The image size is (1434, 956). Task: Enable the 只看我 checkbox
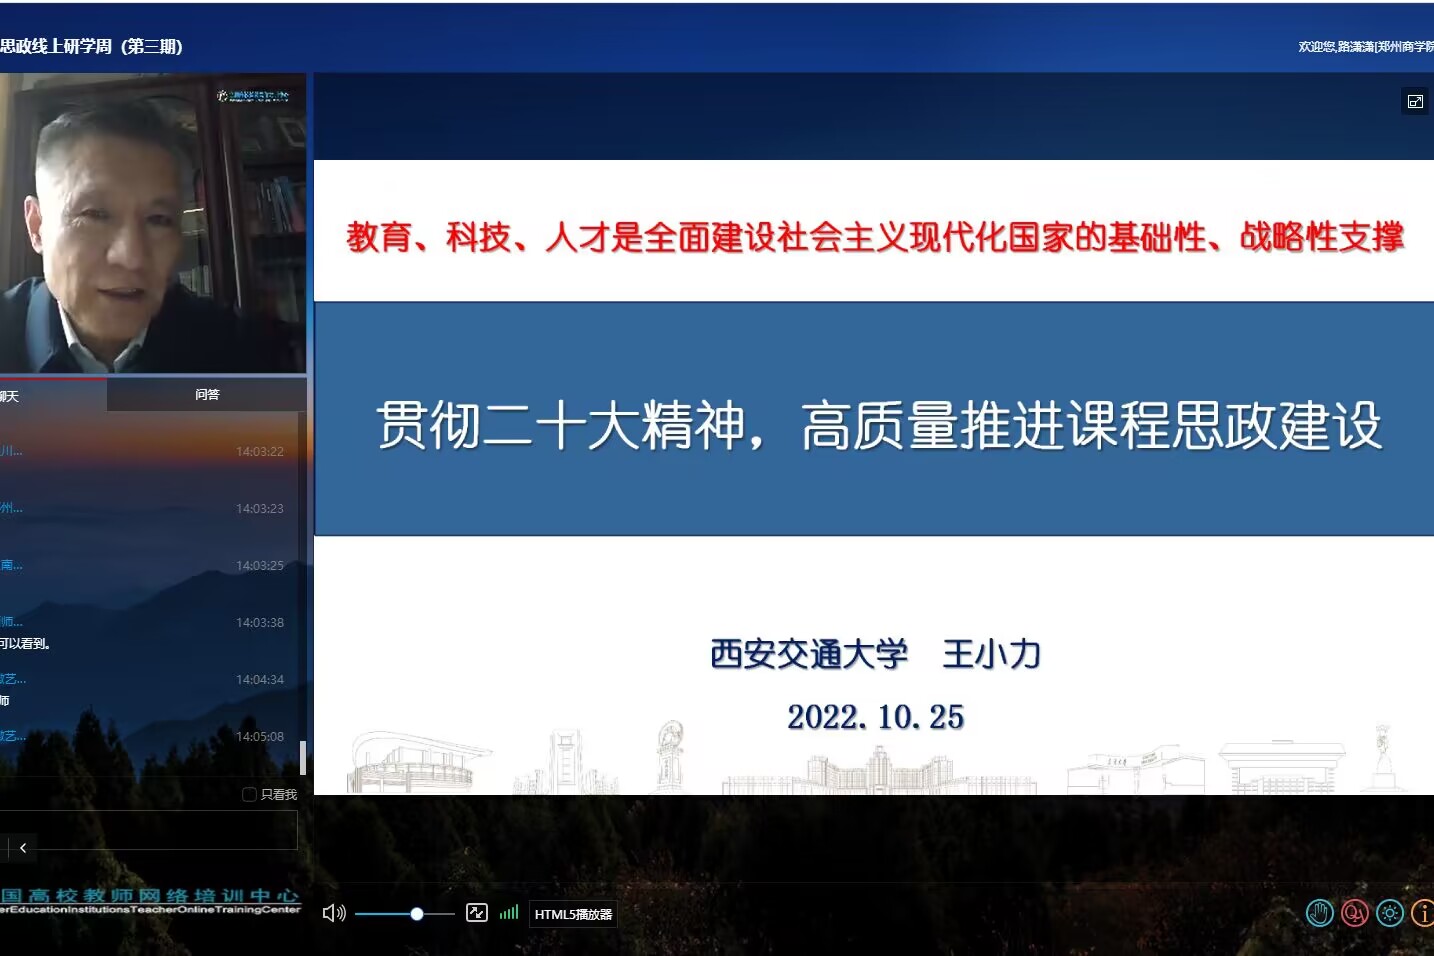(x=250, y=794)
